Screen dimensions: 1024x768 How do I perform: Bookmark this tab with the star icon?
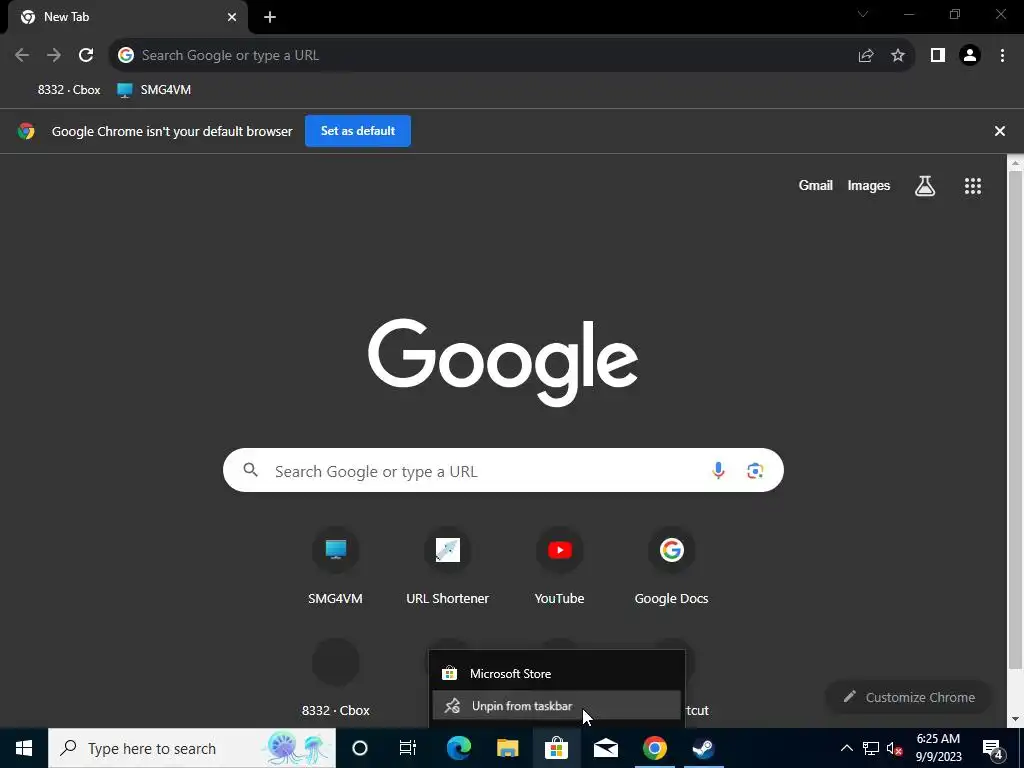898,56
